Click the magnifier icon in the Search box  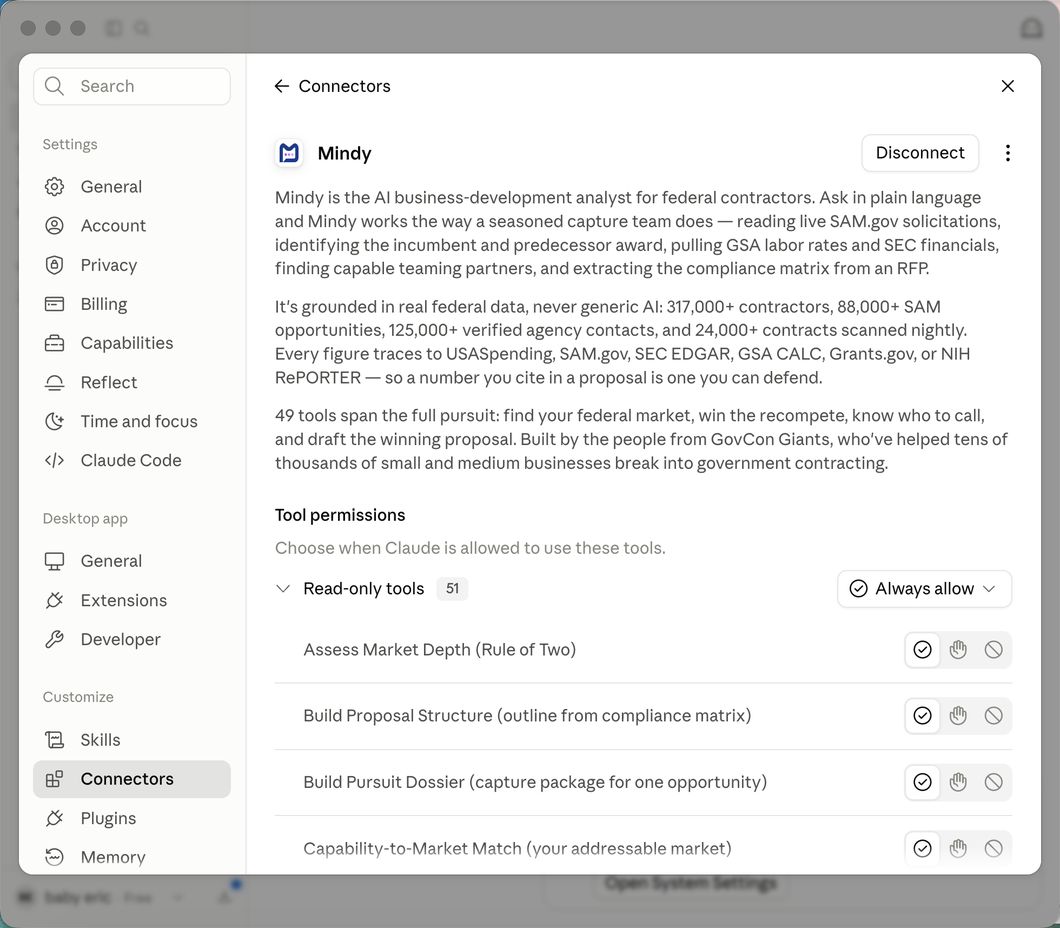tap(54, 86)
